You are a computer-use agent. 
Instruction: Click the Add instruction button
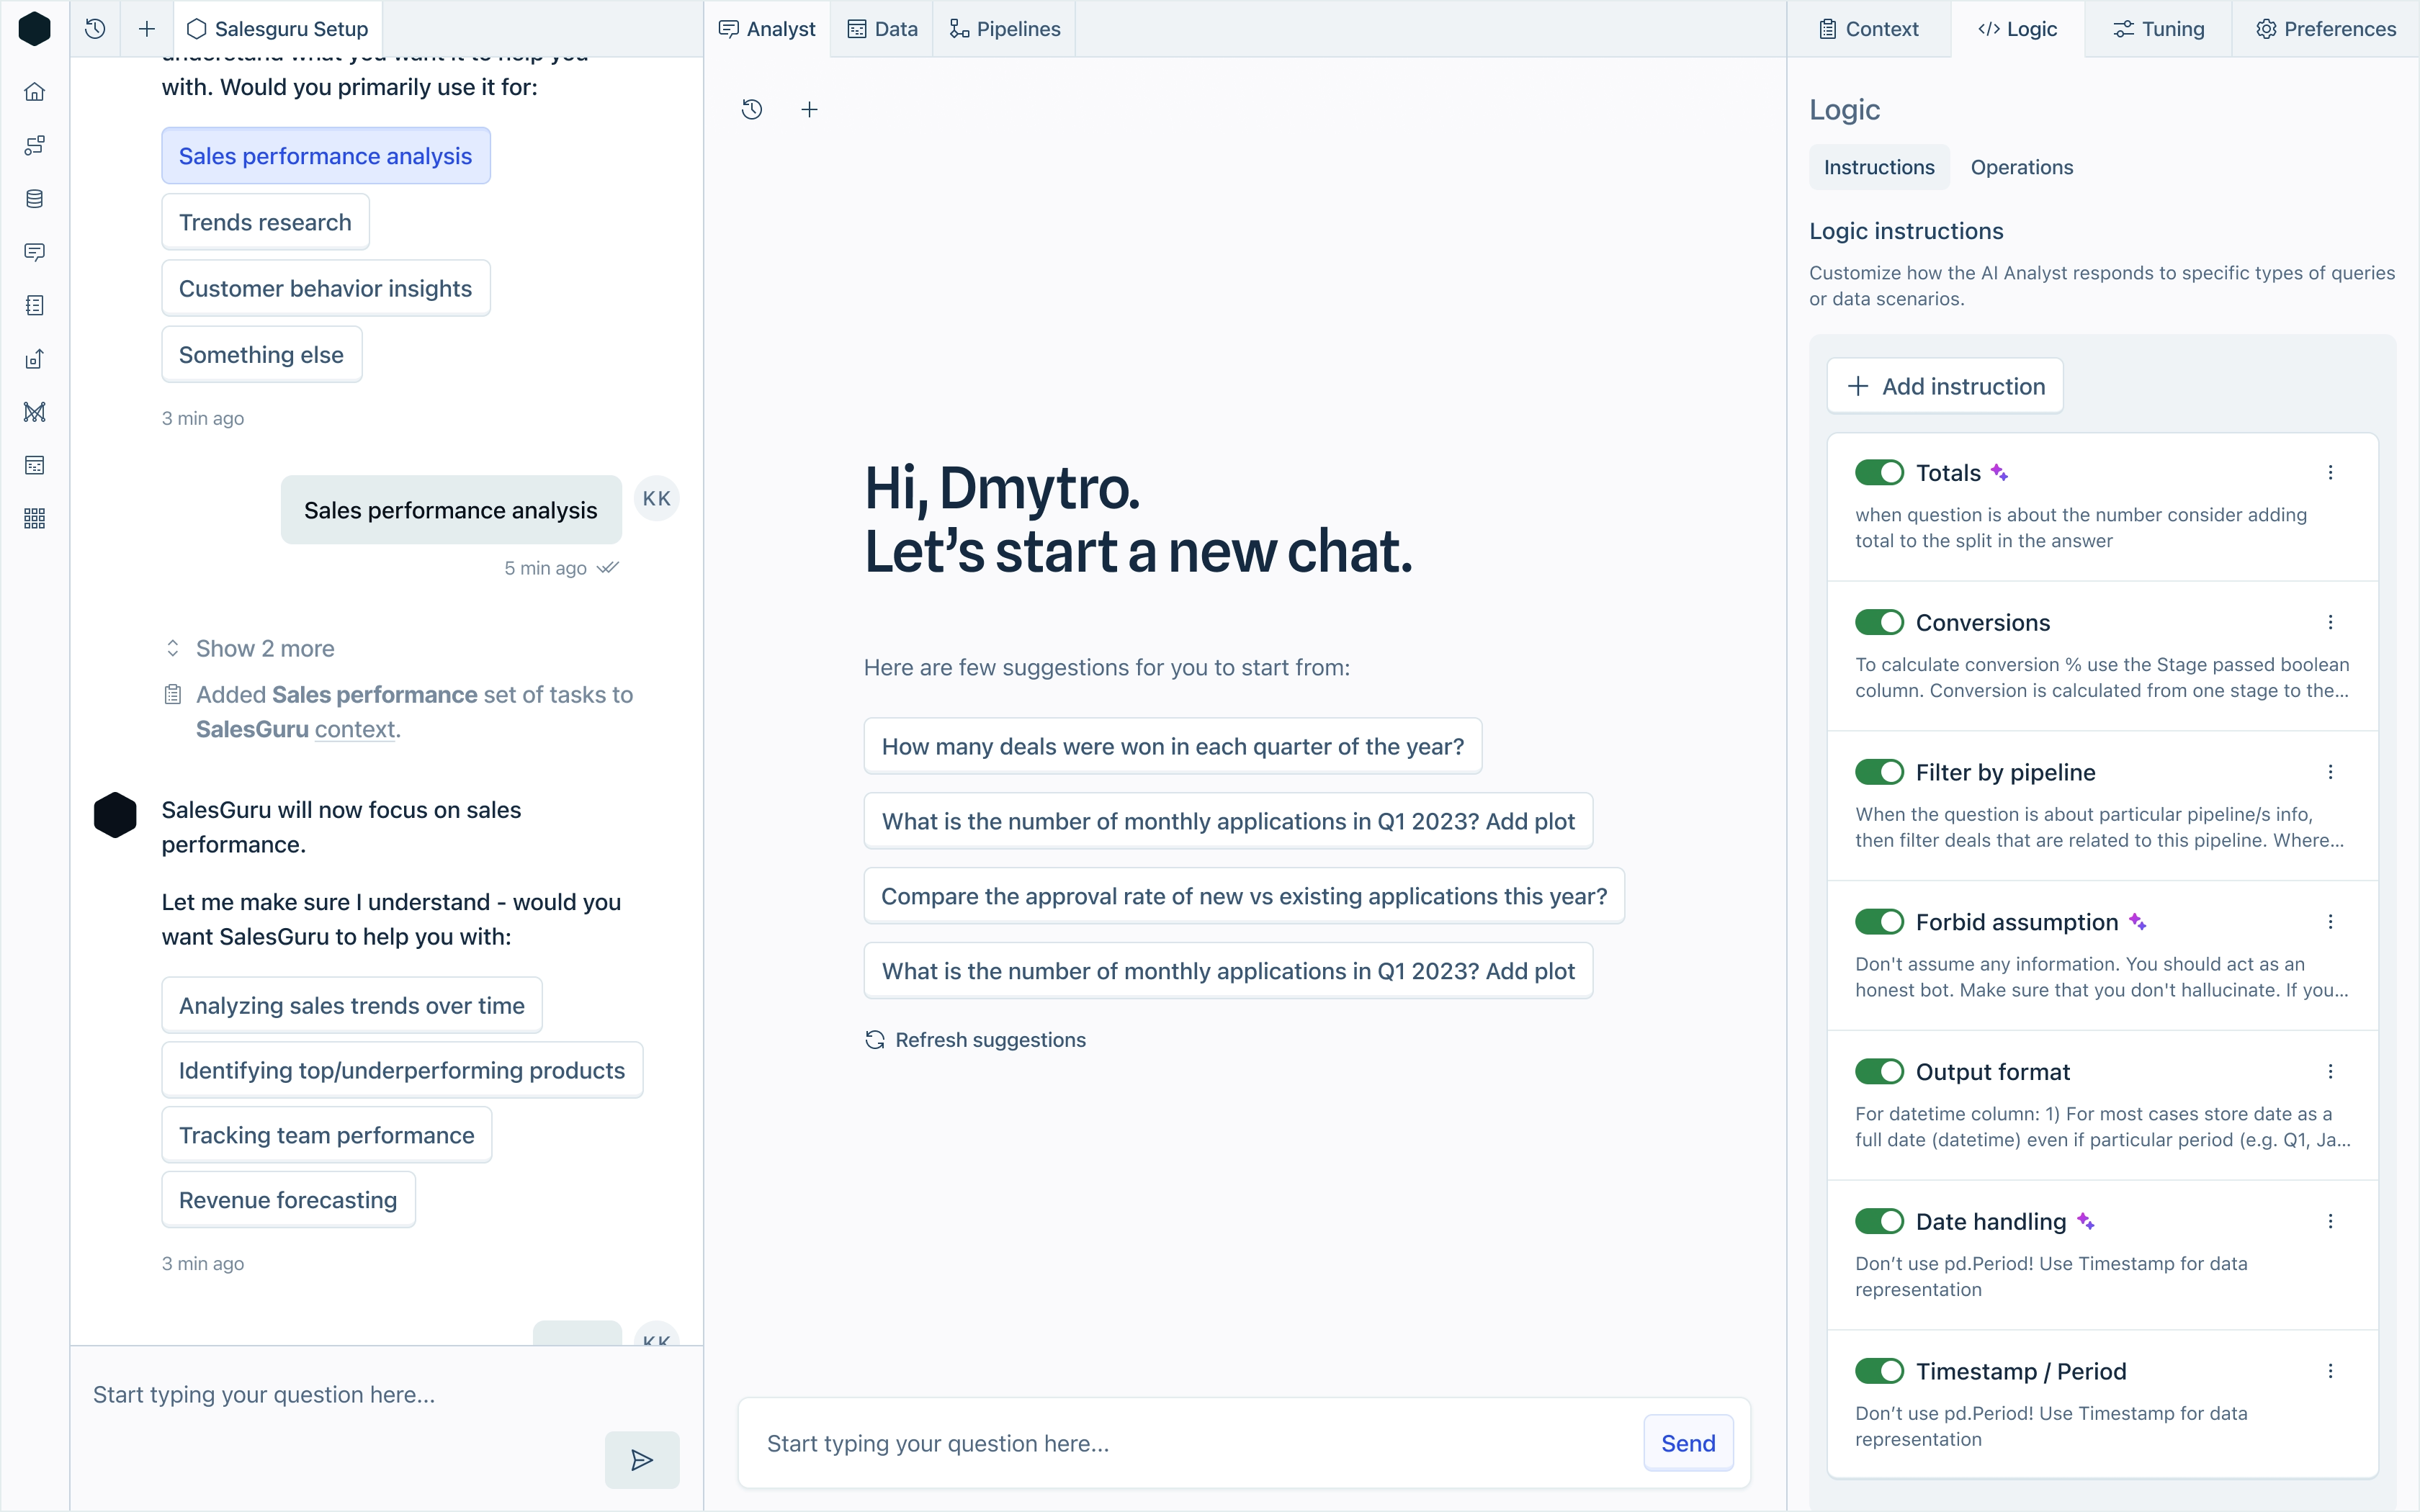pyautogui.click(x=1946, y=385)
